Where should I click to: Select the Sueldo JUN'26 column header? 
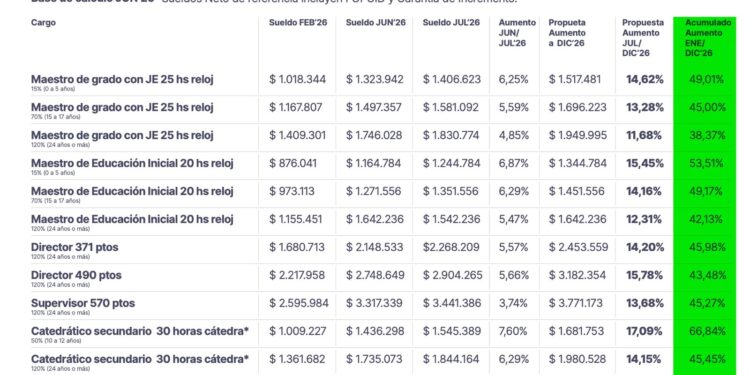coord(375,22)
